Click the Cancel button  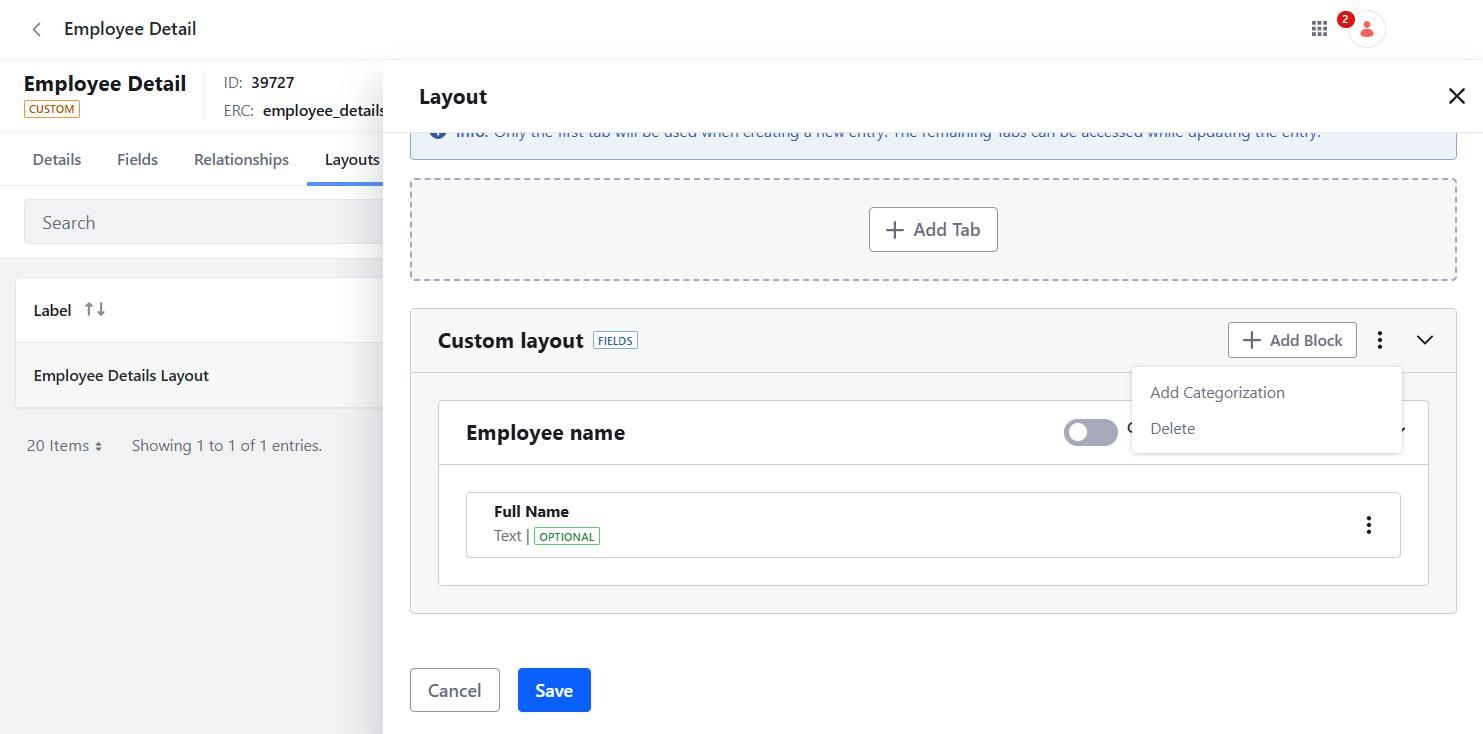[x=454, y=690]
